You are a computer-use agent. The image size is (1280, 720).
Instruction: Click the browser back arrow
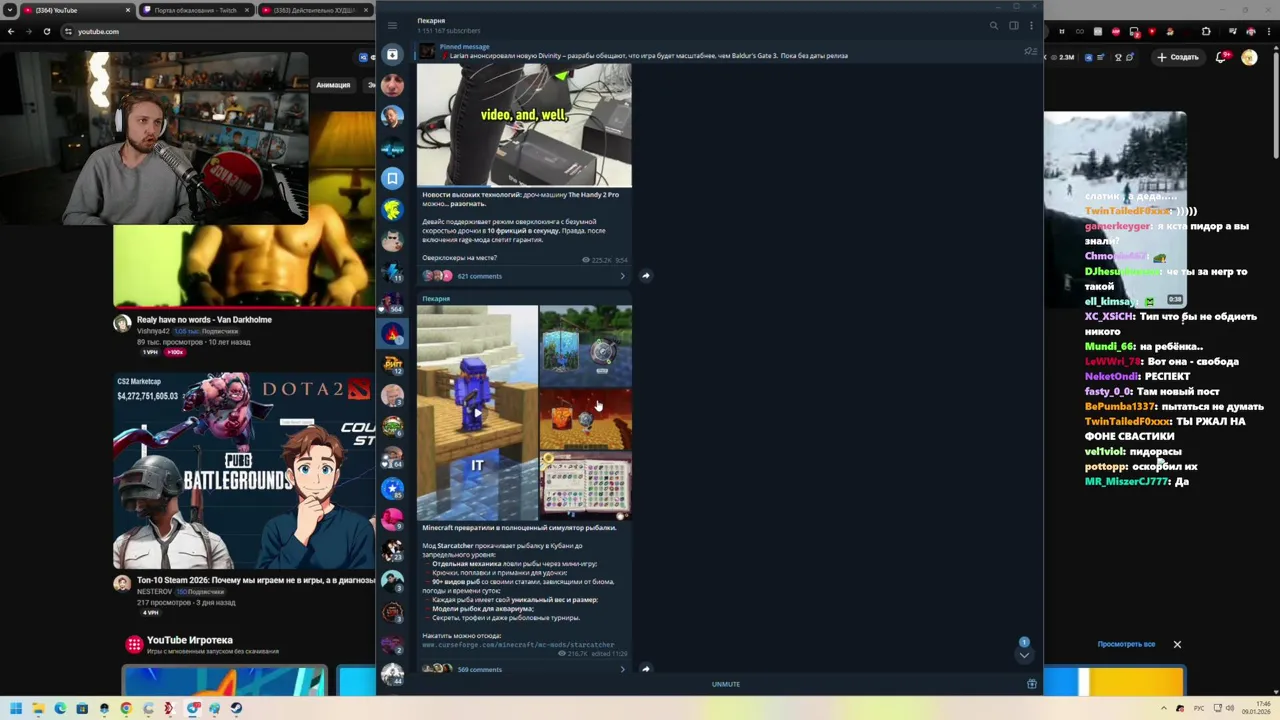[x=11, y=31]
